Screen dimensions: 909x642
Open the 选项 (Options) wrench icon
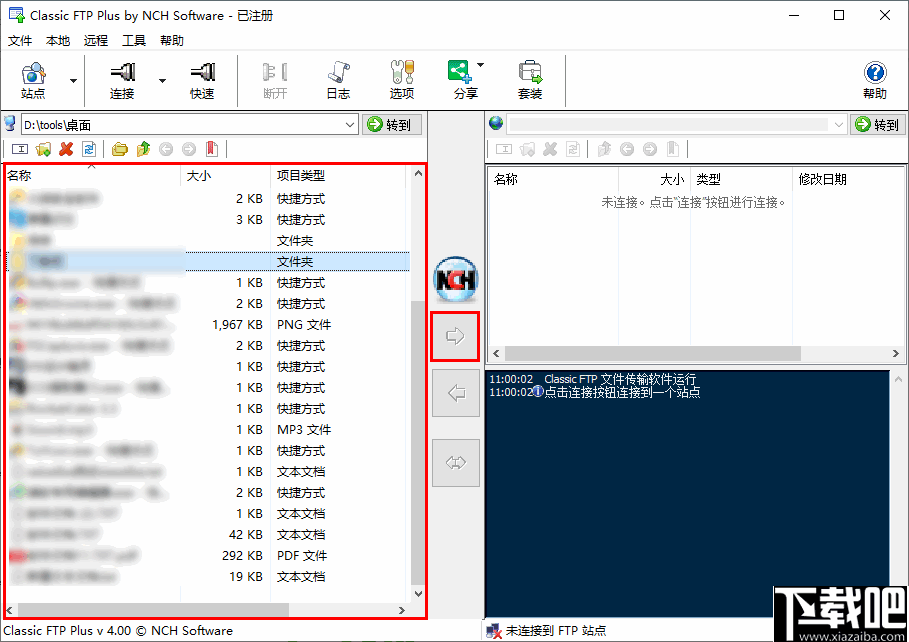click(401, 80)
